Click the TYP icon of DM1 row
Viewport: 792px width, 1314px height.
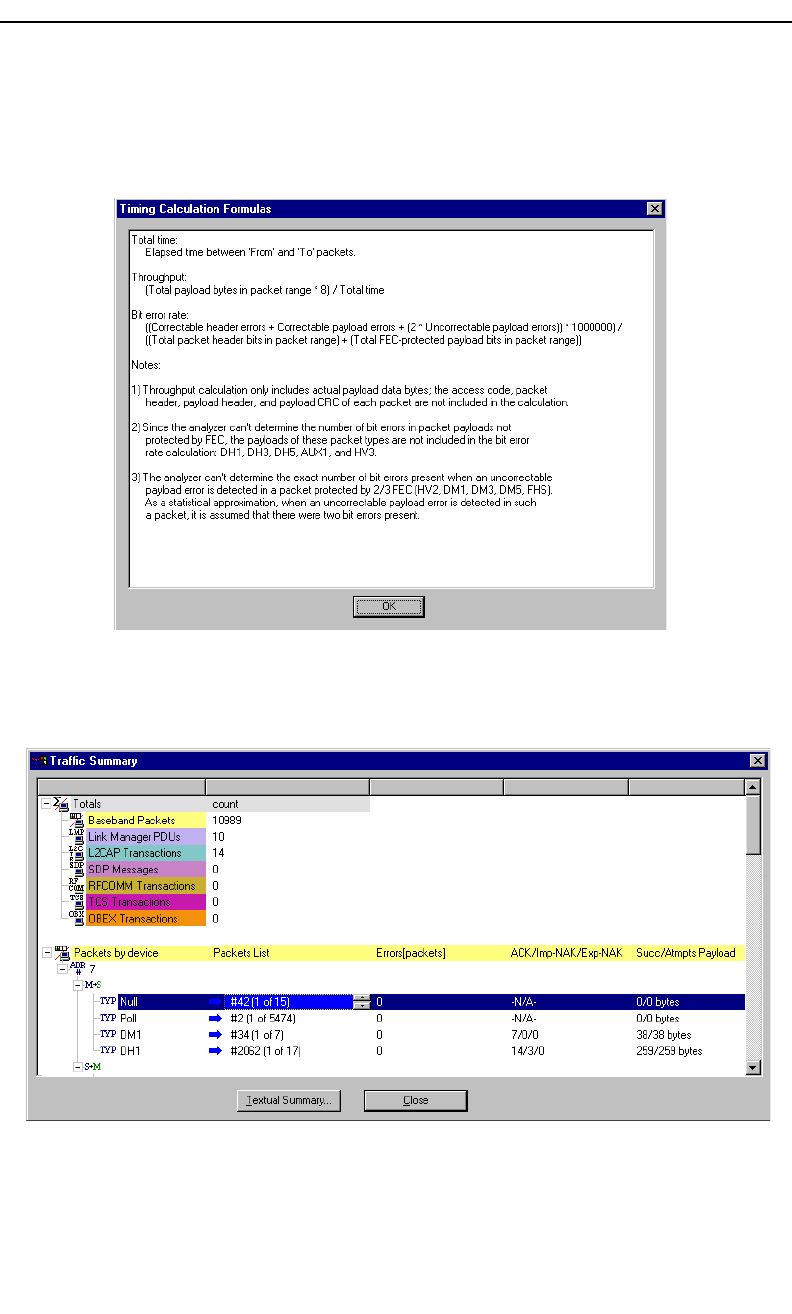pyautogui.click(x=108, y=1035)
